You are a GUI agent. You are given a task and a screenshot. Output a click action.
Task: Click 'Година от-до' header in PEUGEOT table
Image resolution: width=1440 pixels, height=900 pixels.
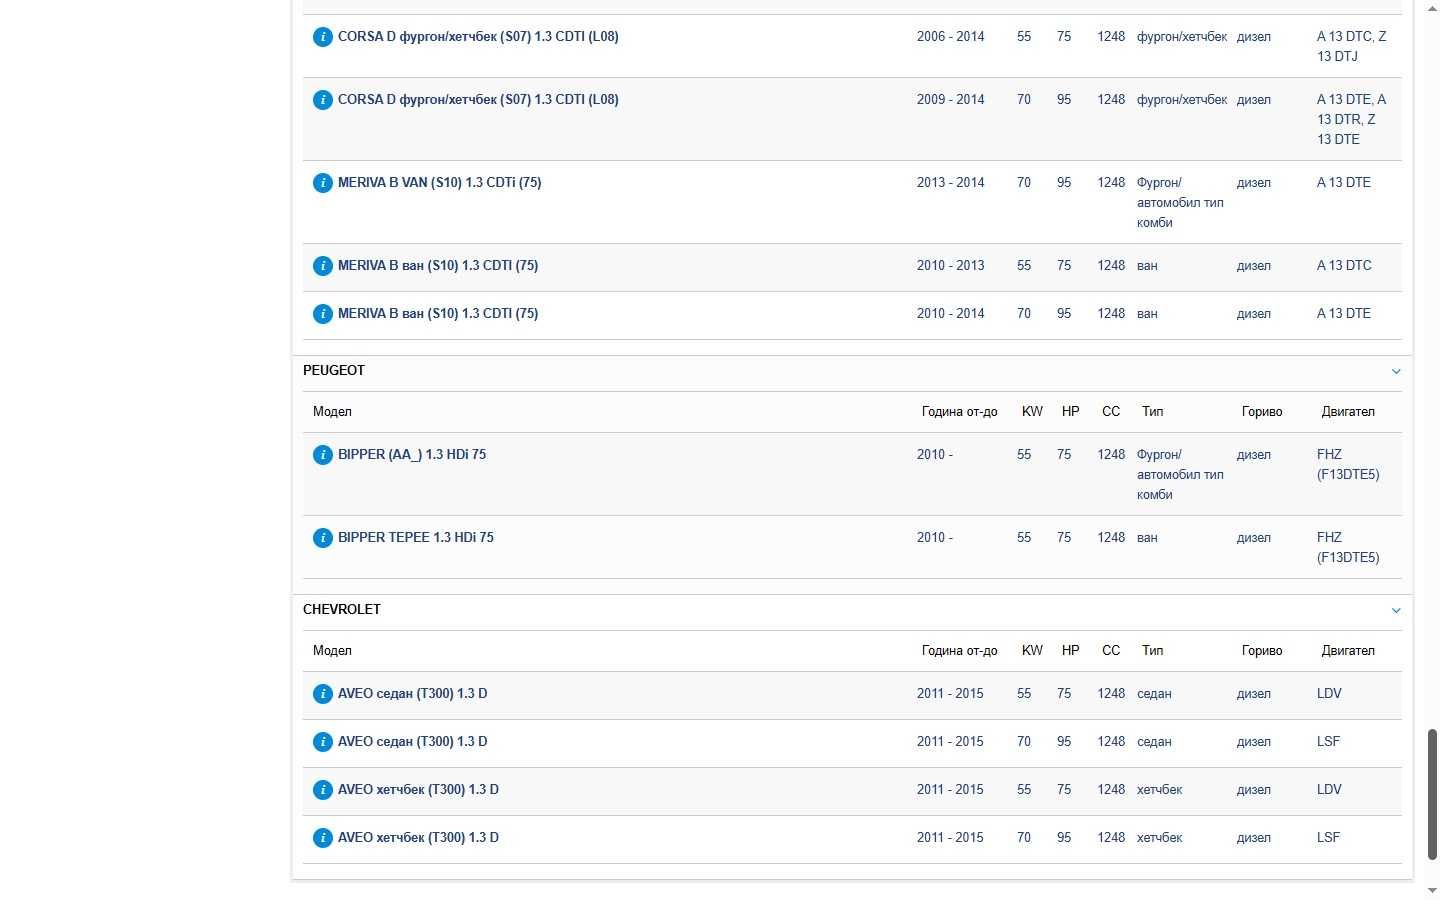coord(960,411)
